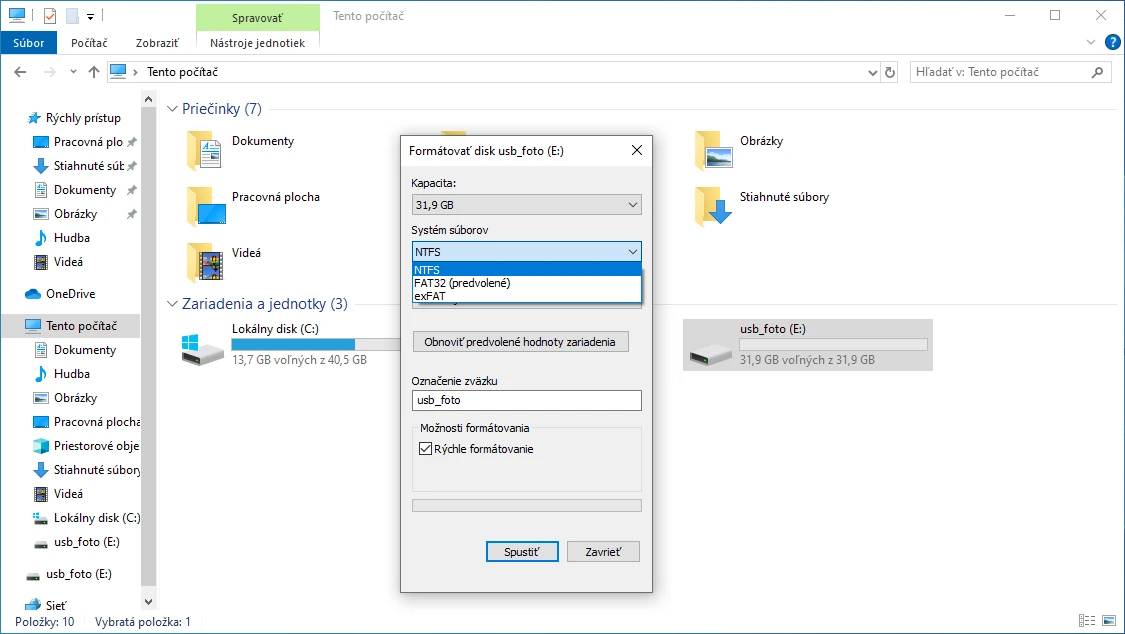Viewport: 1125px width, 634px height.
Task: Select usb_foto (E:) drive in Zariadenia a jednotky
Action: [x=807, y=345]
